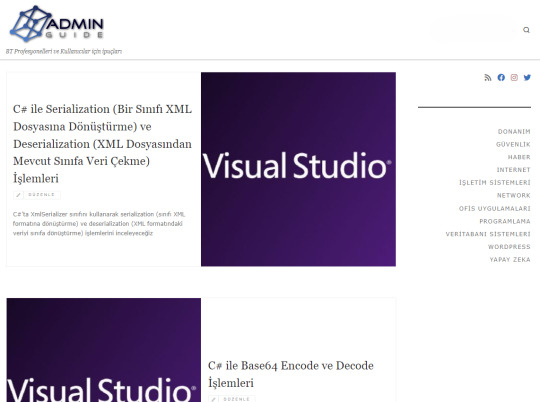Visit the Instagram profile icon
Screen dimensions: 540x402
pos(514,78)
